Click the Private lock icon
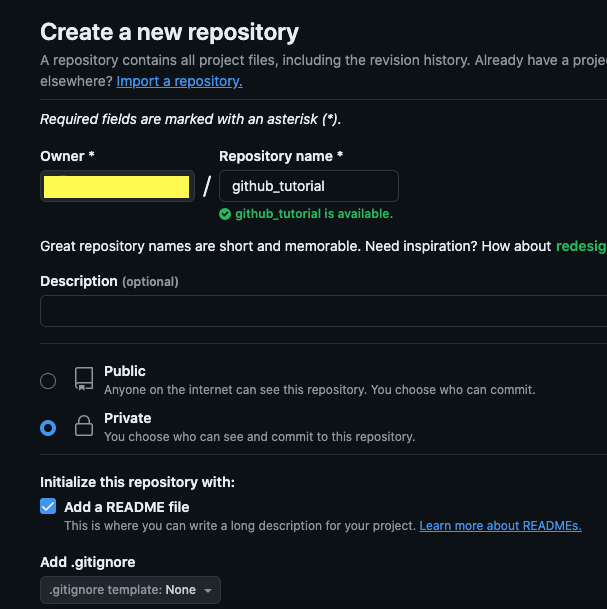607x609 pixels. pyautogui.click(x=84, y=426)
